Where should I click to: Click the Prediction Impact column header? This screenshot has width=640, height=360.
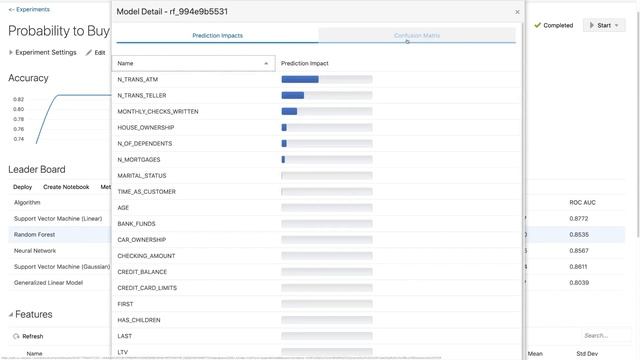click(304, 63)
